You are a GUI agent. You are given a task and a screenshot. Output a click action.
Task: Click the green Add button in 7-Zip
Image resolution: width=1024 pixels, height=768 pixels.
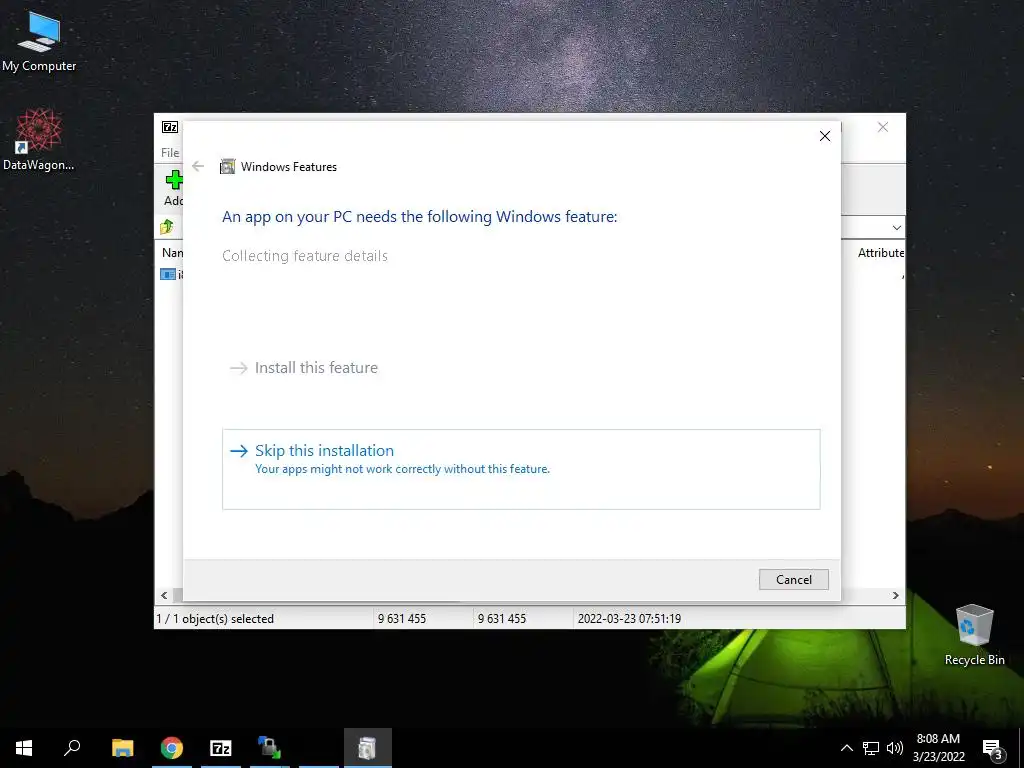tap(174, 187)
